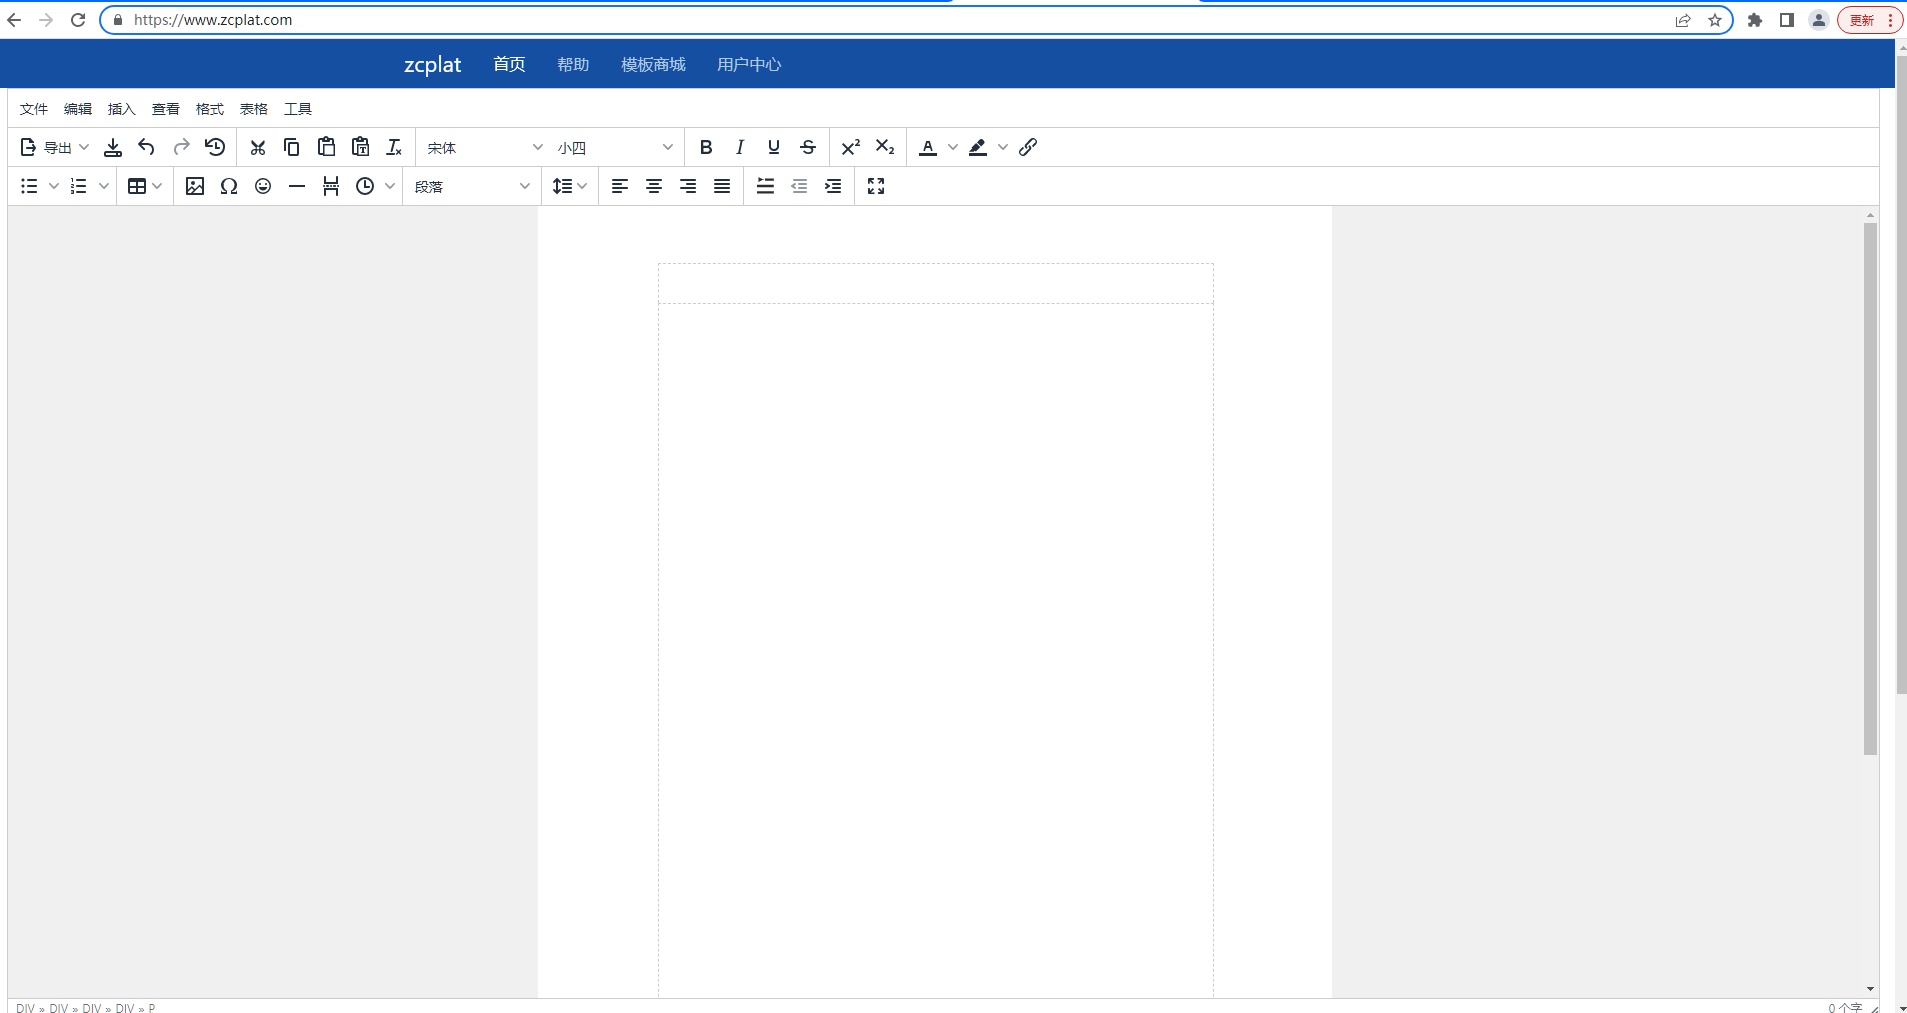Click the numbered list icon

click(79, 186)
